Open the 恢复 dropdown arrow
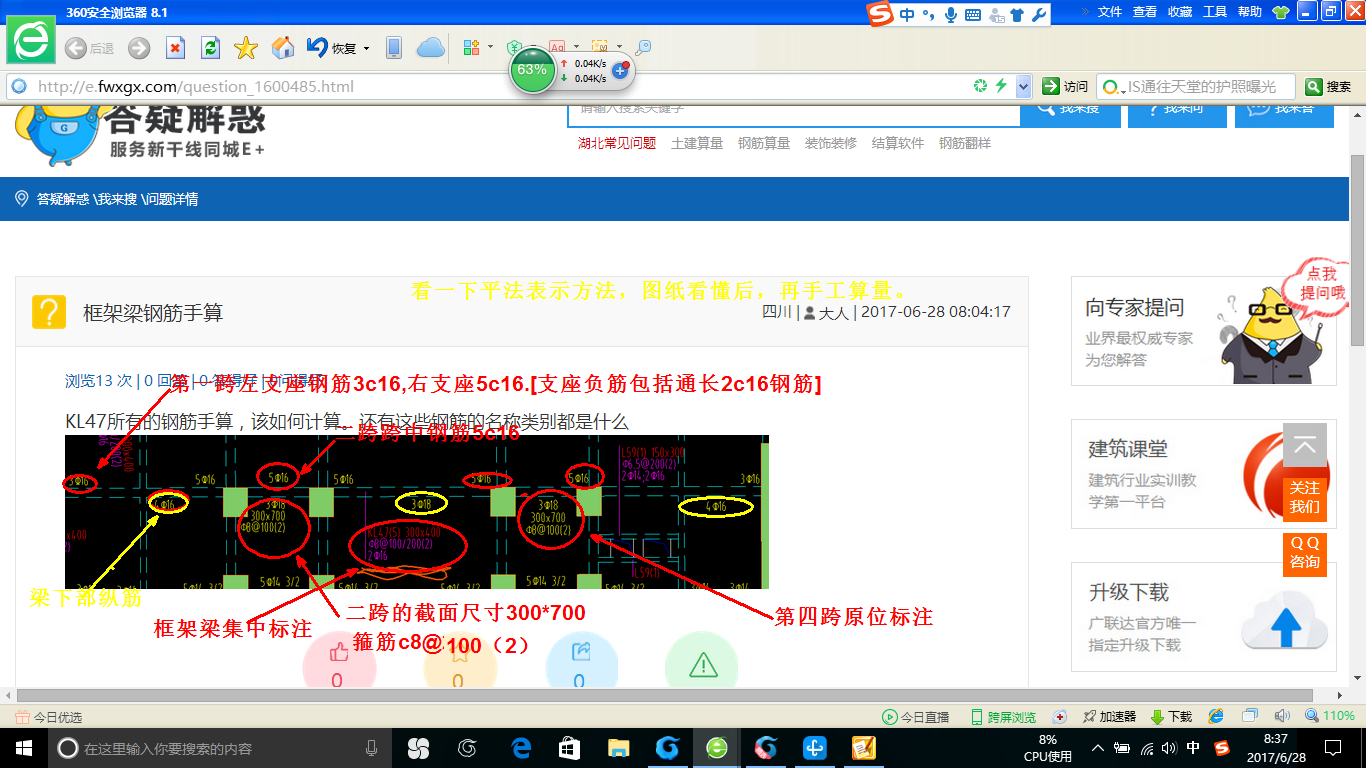Viewport: 1366px width, 768px height. [x=366, y=48]
